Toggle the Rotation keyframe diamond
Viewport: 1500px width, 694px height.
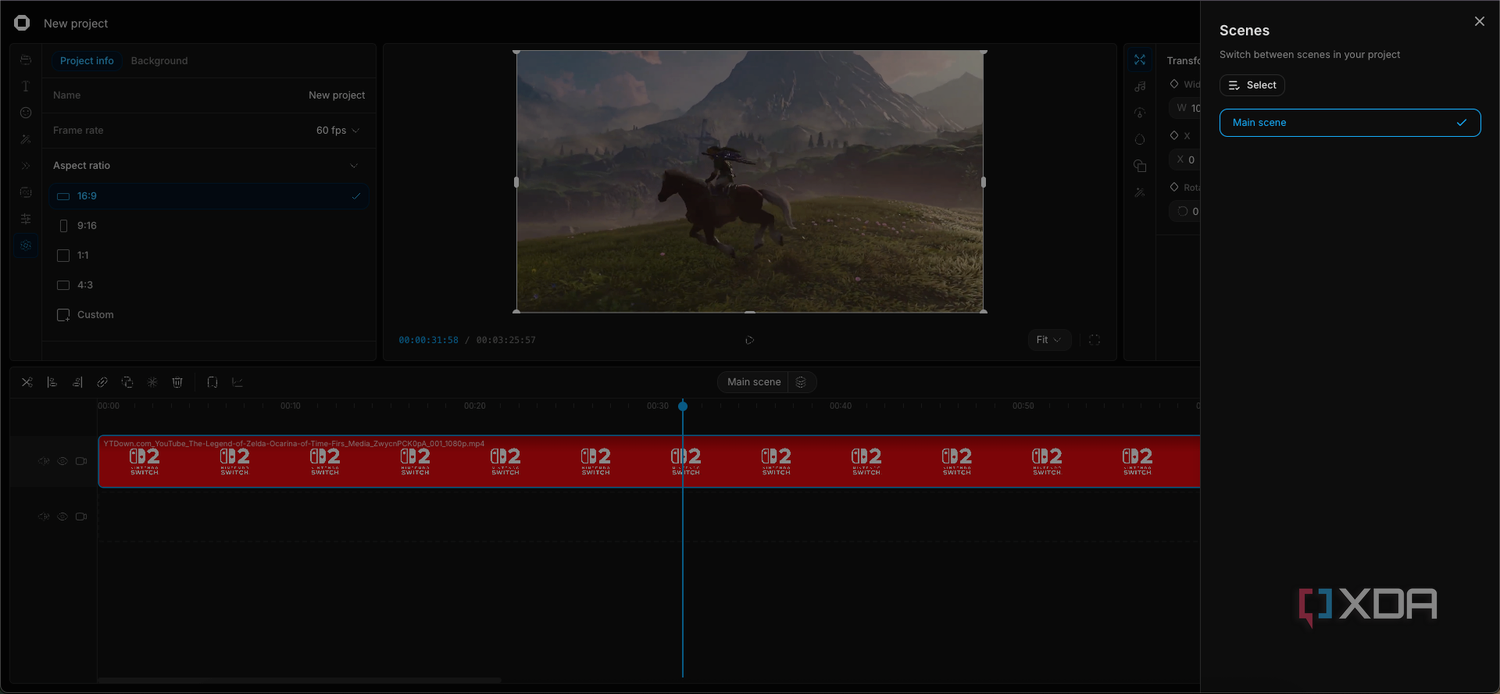coord(1174,187)
